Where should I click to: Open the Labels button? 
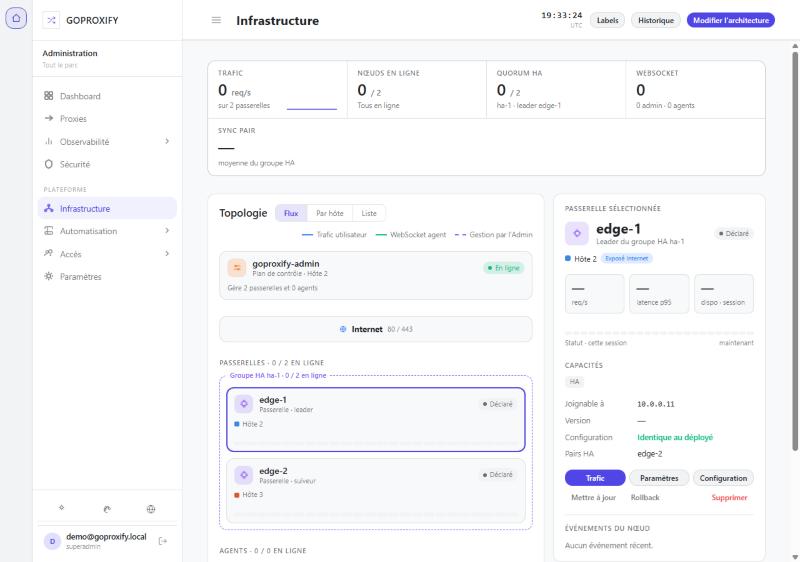click(x=607, y=20)
